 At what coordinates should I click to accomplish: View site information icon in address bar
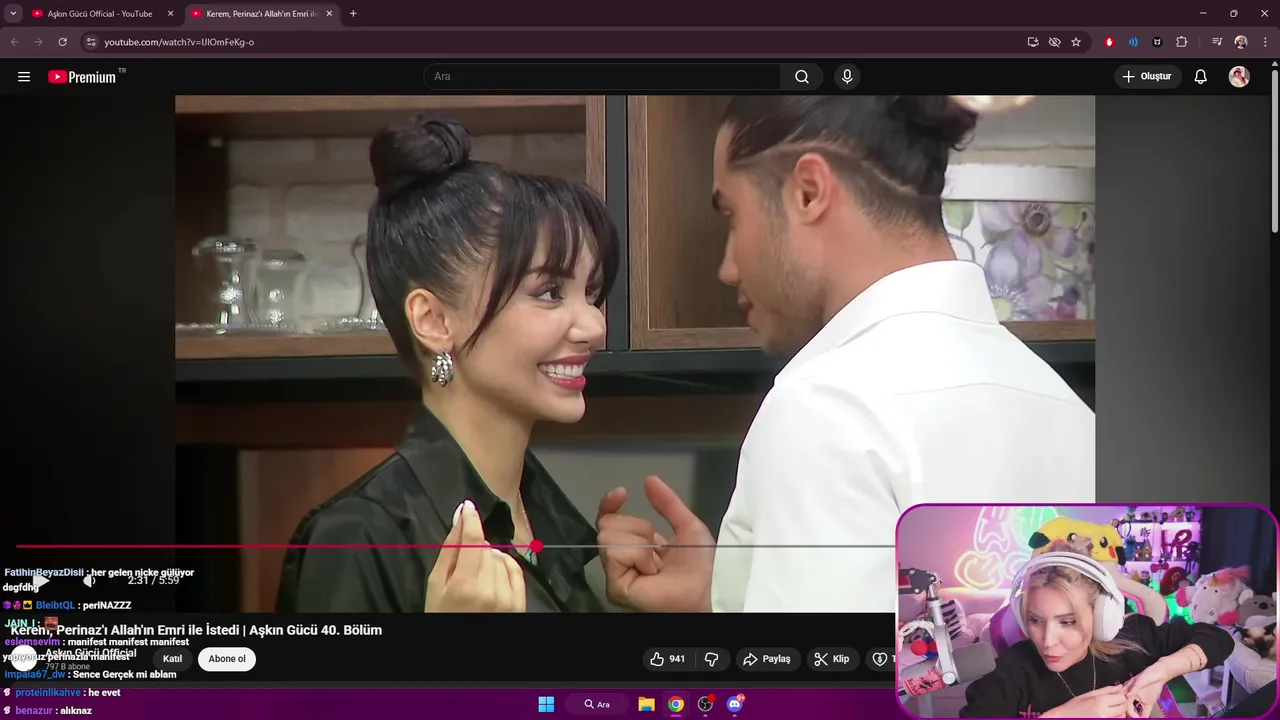(x=91, y=42)
